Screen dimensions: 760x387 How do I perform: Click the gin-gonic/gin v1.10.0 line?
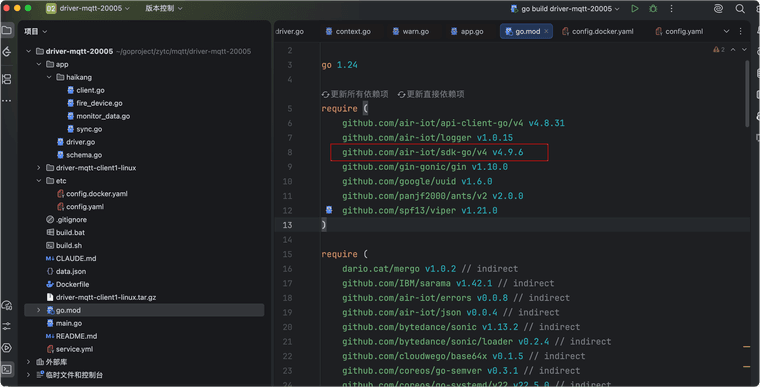click(425, 167)
